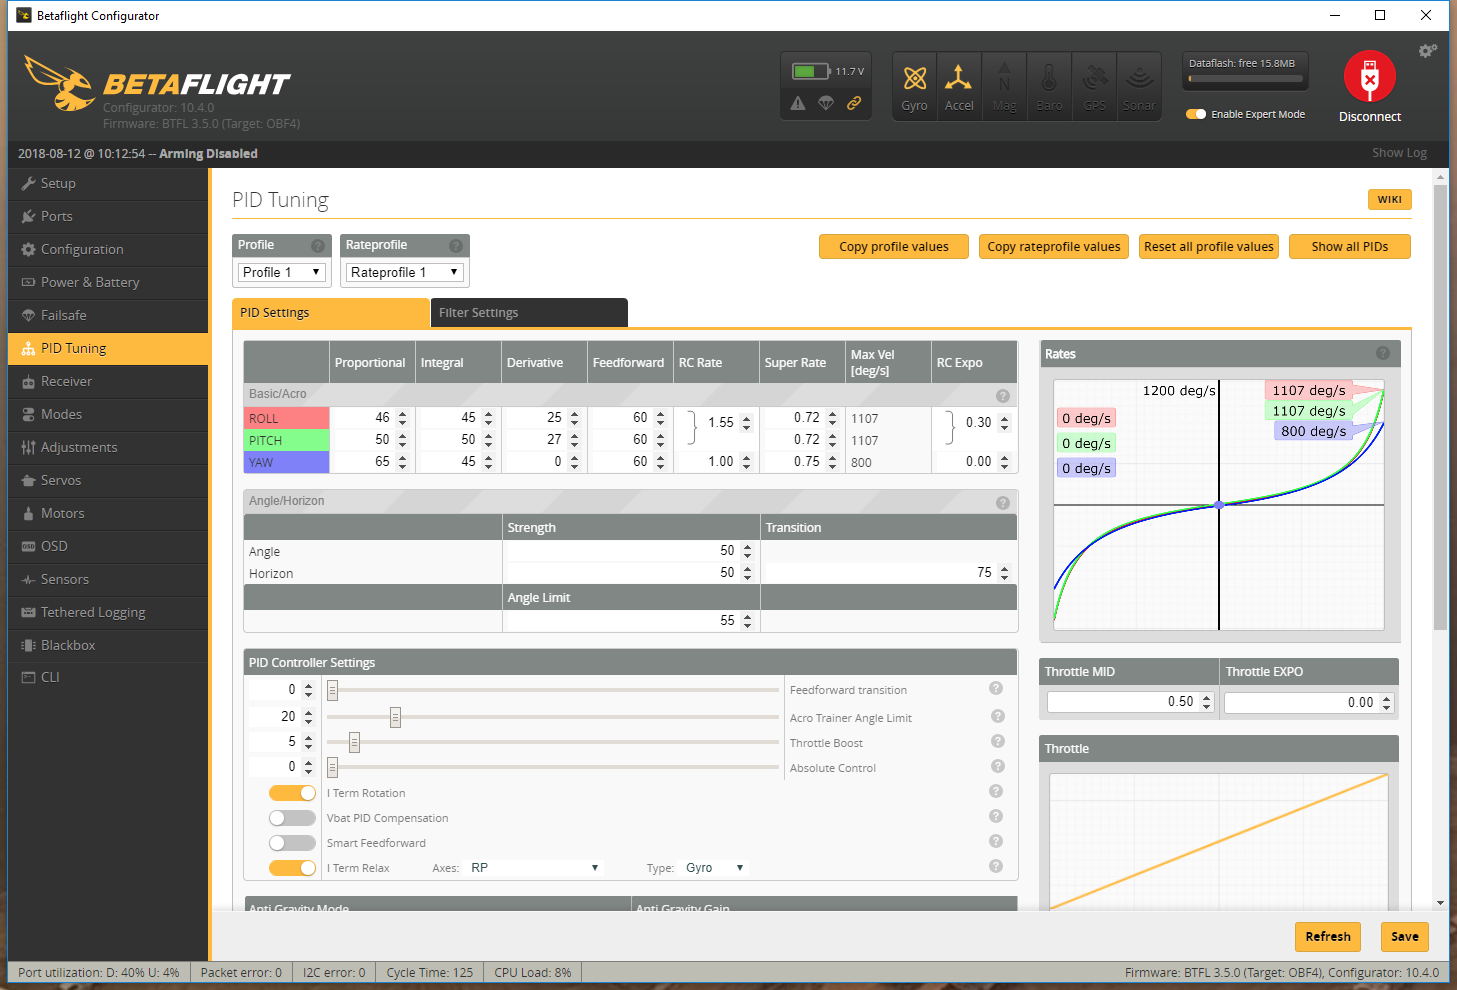Click the Throttle Boost slider handle
1457x990 pixels.
(x=354, y=742)
